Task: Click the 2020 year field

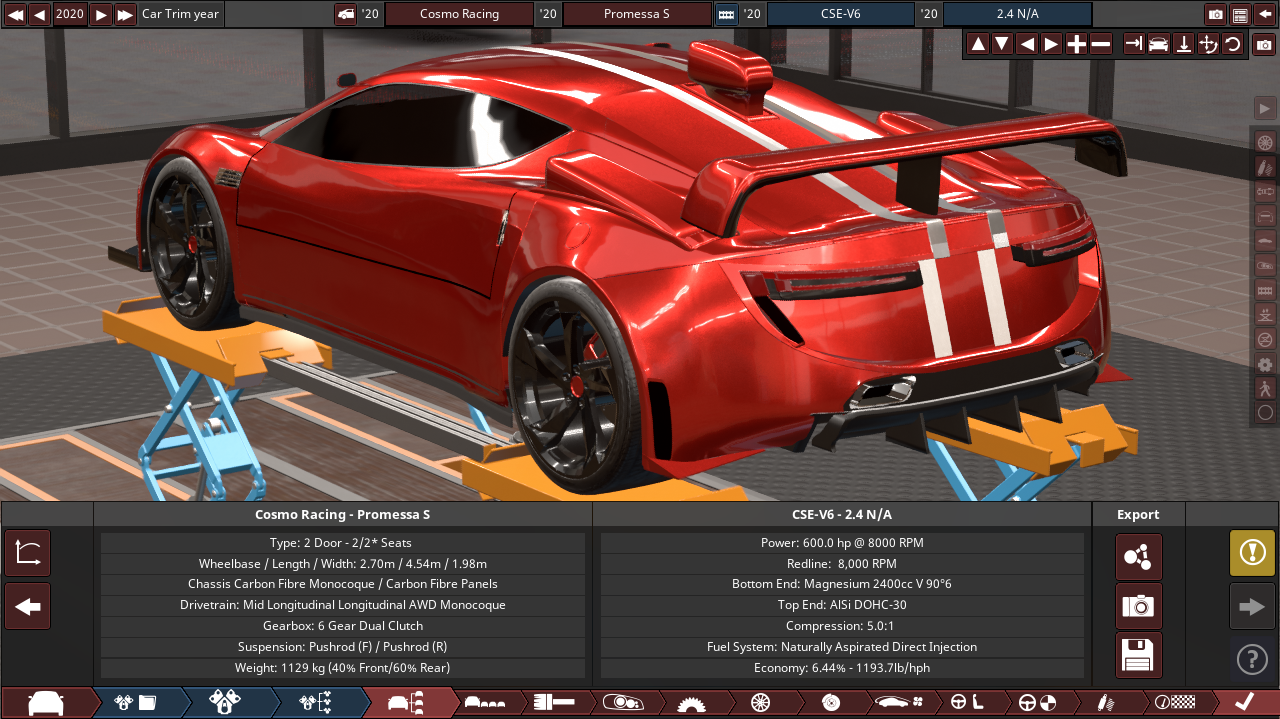Action: point(70,14)
